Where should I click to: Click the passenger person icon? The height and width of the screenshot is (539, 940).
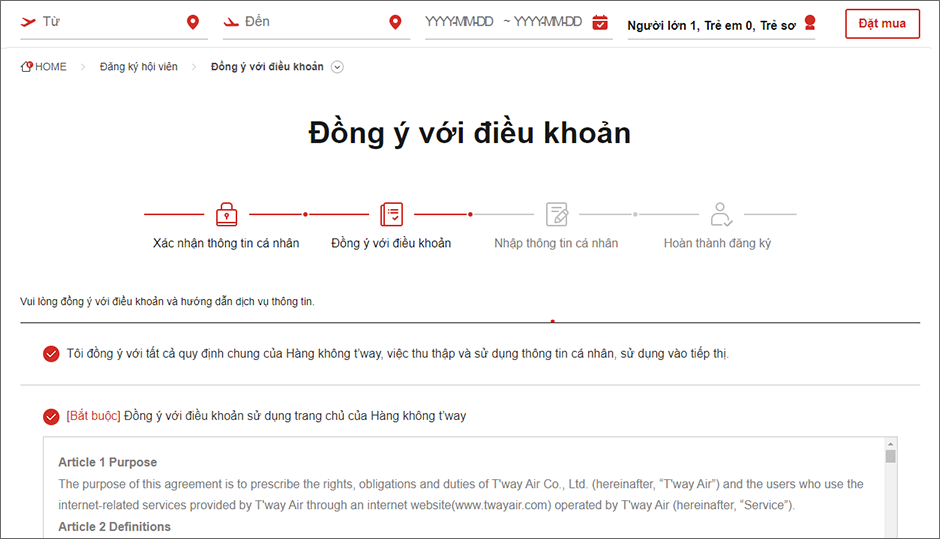pos(810,23)
